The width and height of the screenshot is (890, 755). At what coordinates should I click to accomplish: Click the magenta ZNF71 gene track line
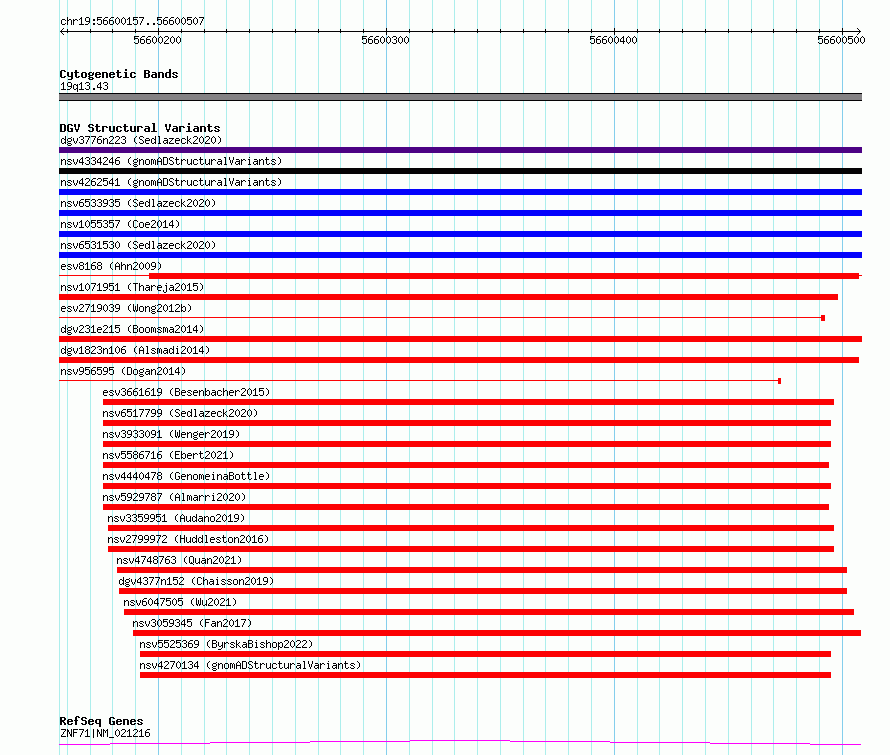click(x=460, y=743)
